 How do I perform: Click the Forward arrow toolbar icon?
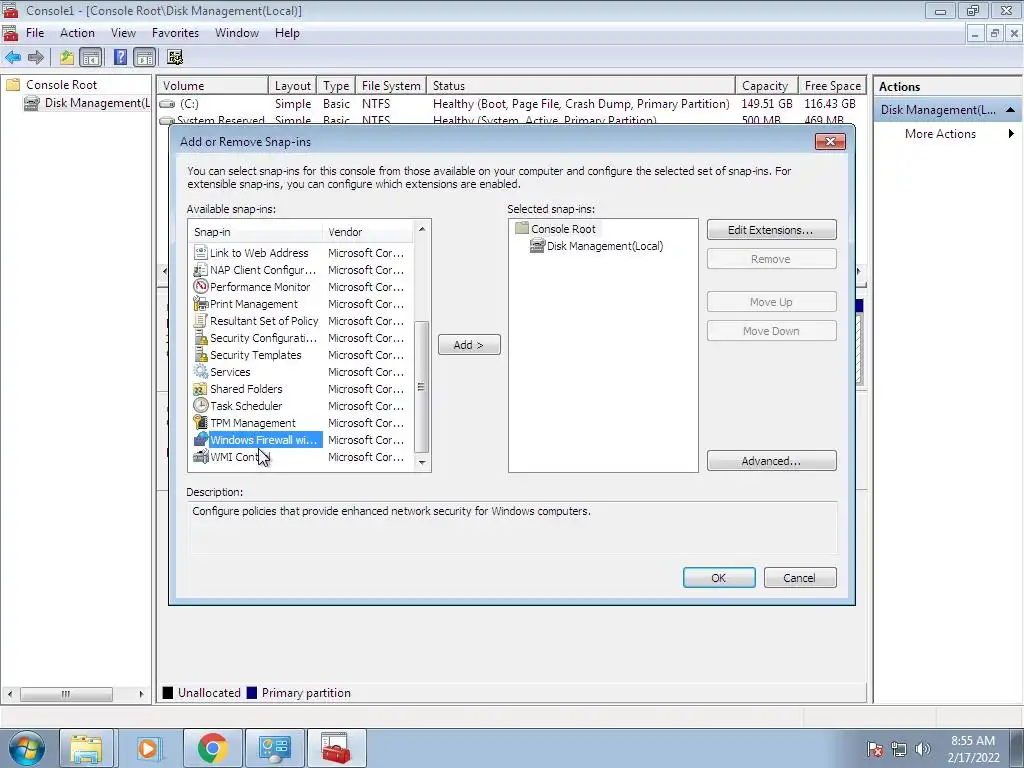tap(36, 57)
